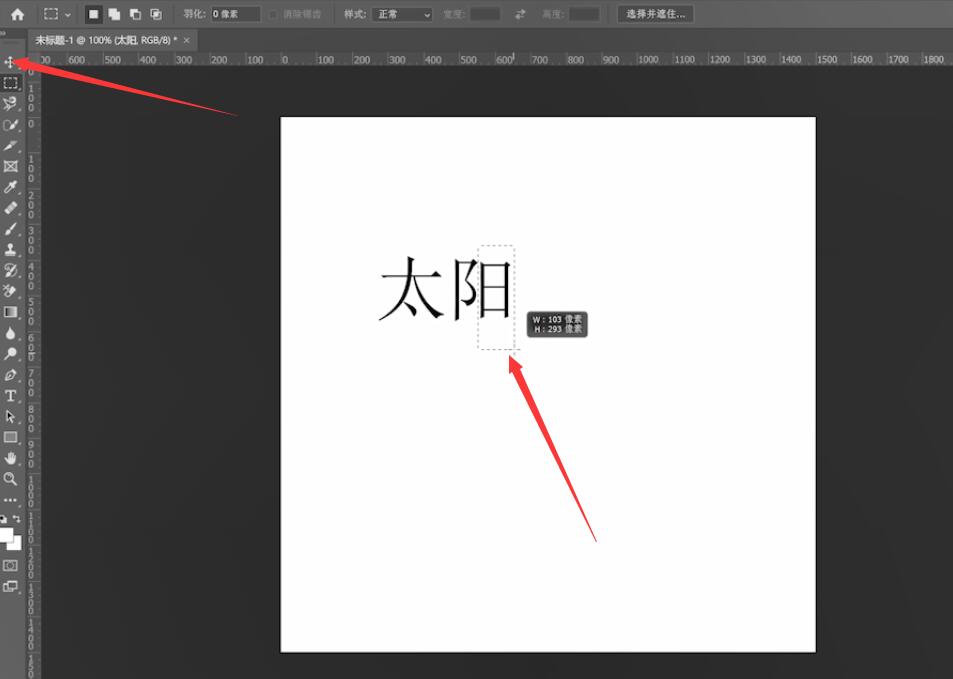Toggle the anti-alias (消除锯齿) checkbox
Screen dimensions: 953x679
click(274, 14)
